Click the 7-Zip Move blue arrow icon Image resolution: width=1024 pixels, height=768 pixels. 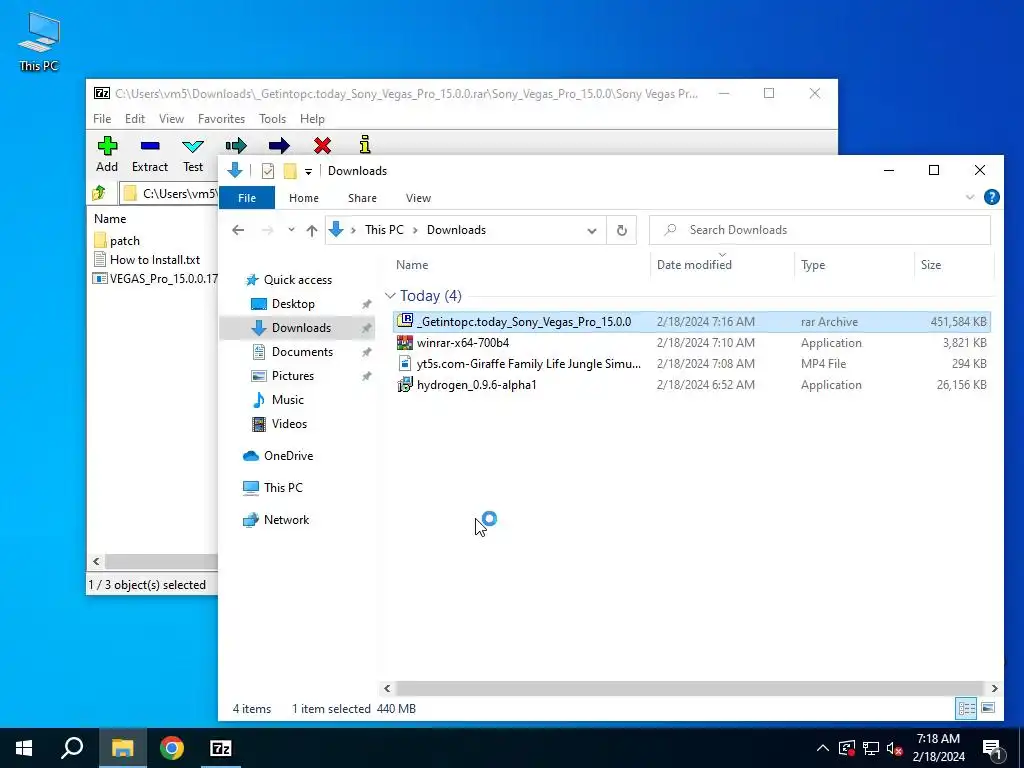point(279,145)
